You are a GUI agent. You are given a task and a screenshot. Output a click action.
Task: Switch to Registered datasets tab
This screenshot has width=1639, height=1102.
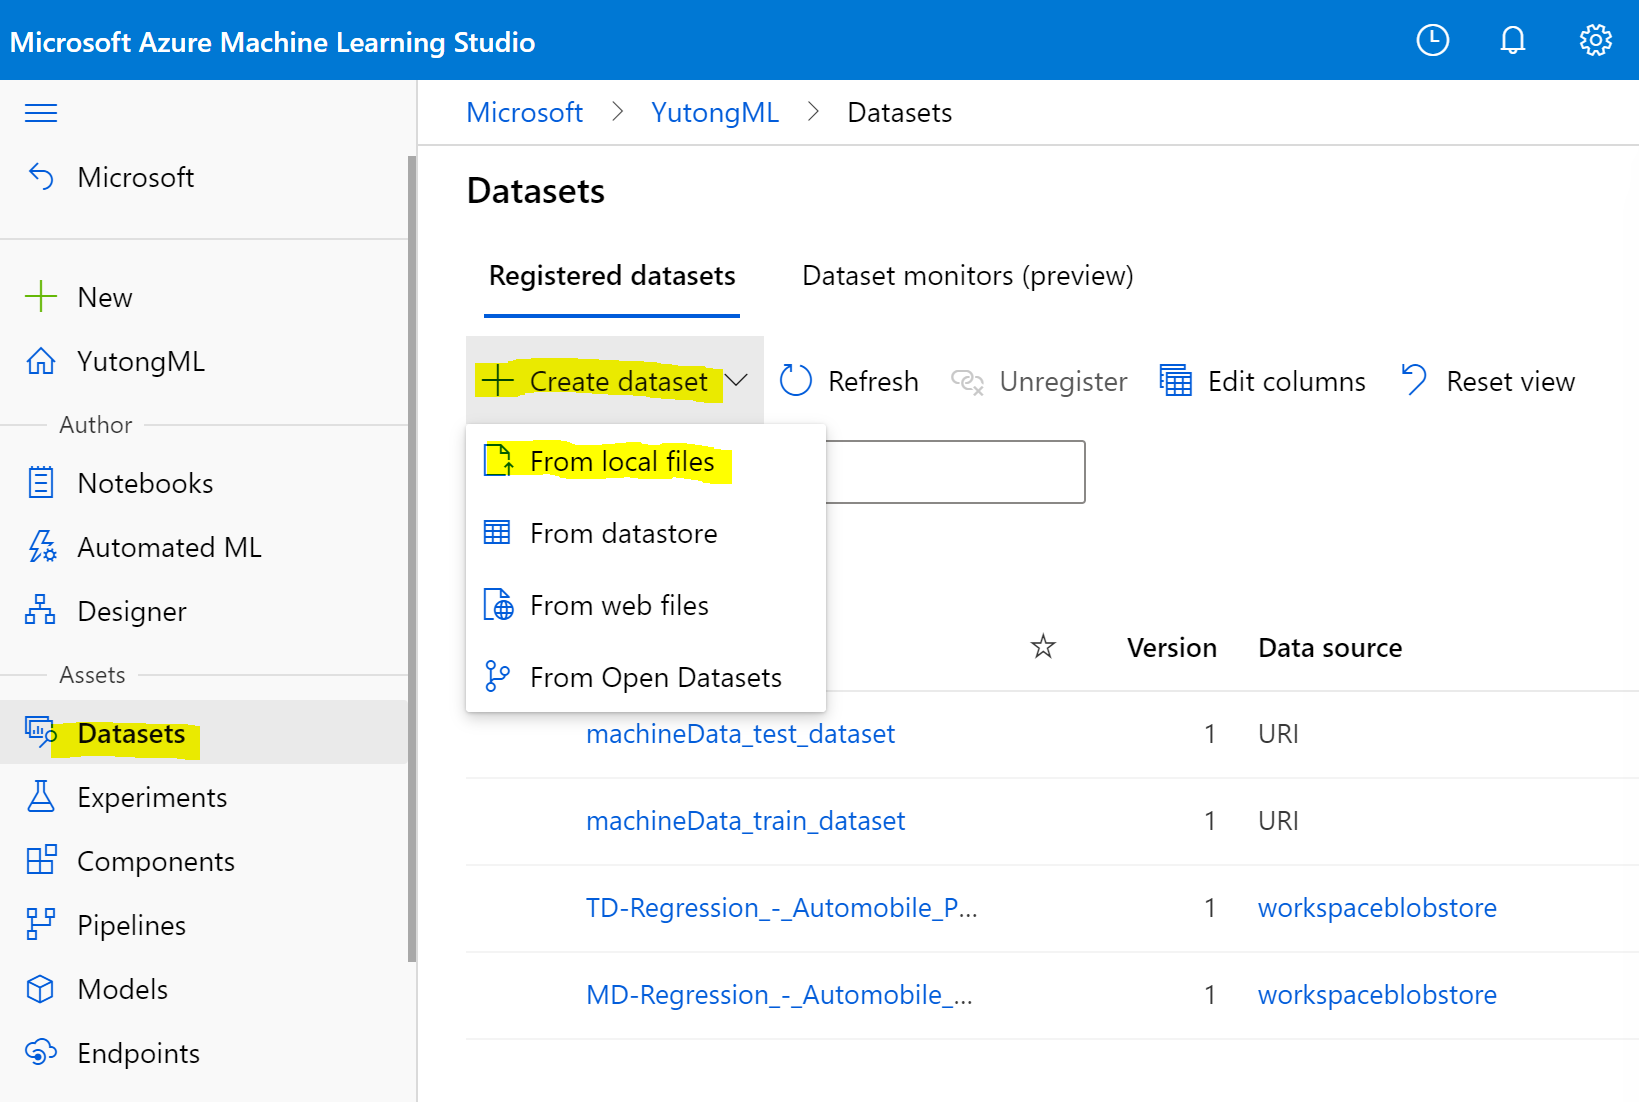(x=612, y=276)
